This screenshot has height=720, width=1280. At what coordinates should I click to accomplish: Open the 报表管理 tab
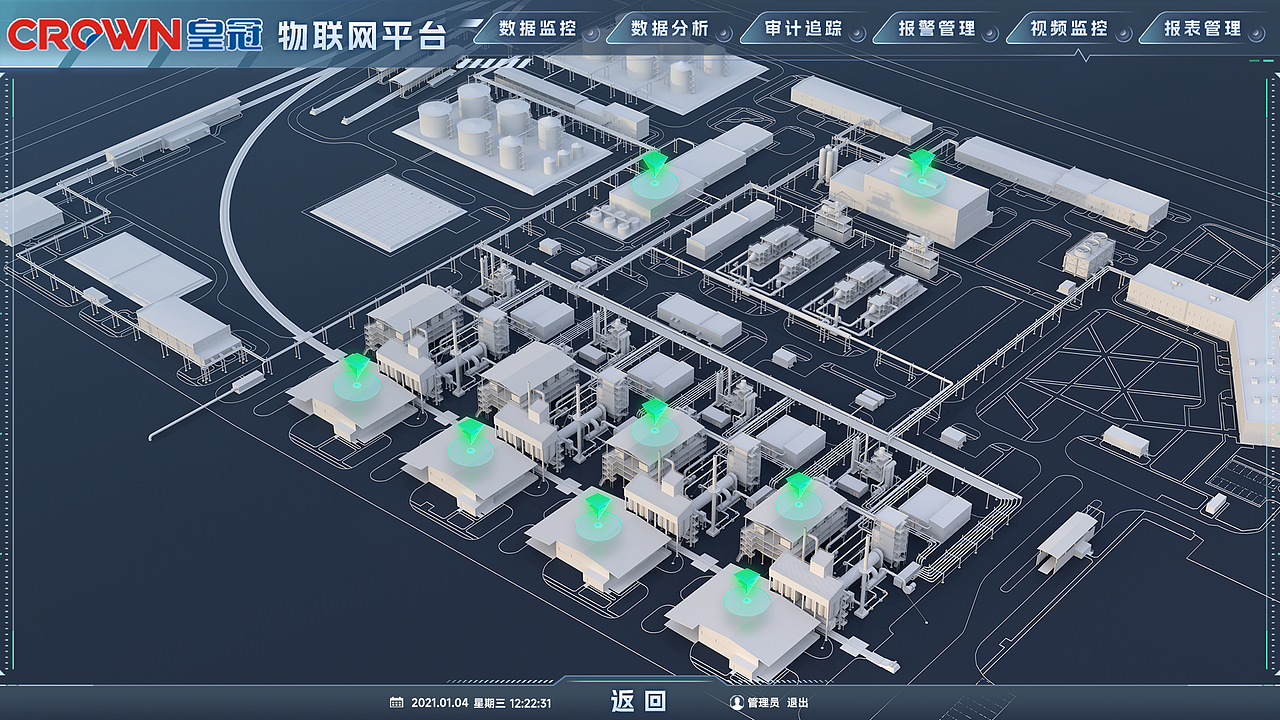[x=1205, y=29]
